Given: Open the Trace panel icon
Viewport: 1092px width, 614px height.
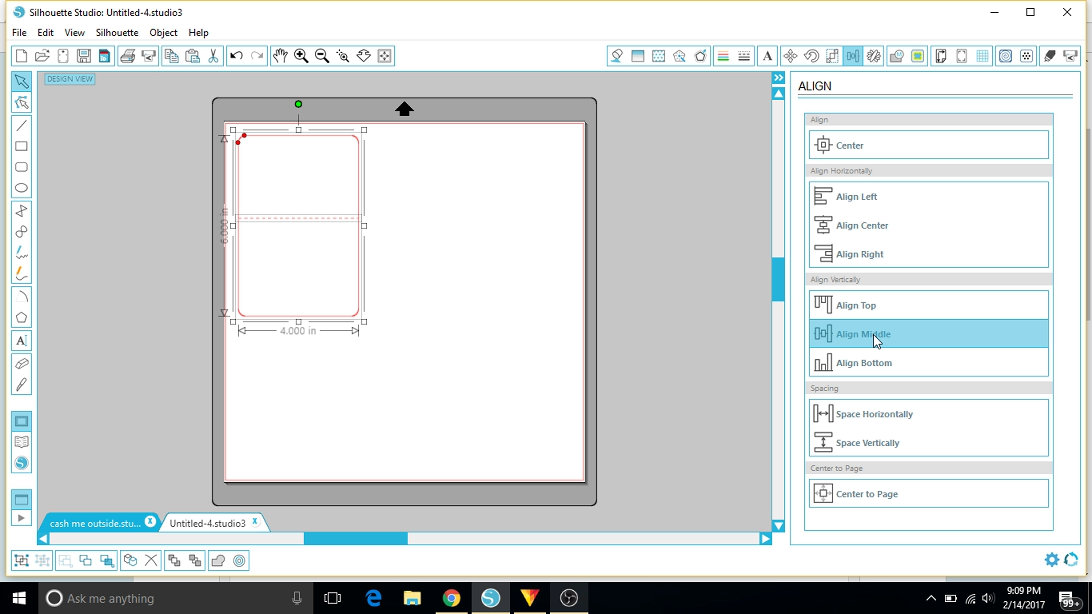Looking at the screenshot, I should coord(917,56).
